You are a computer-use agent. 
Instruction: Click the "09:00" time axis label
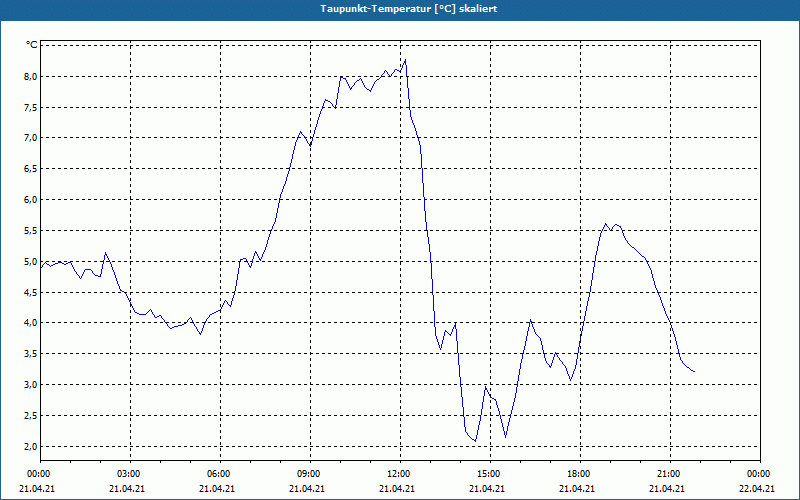tap(310, 474)
